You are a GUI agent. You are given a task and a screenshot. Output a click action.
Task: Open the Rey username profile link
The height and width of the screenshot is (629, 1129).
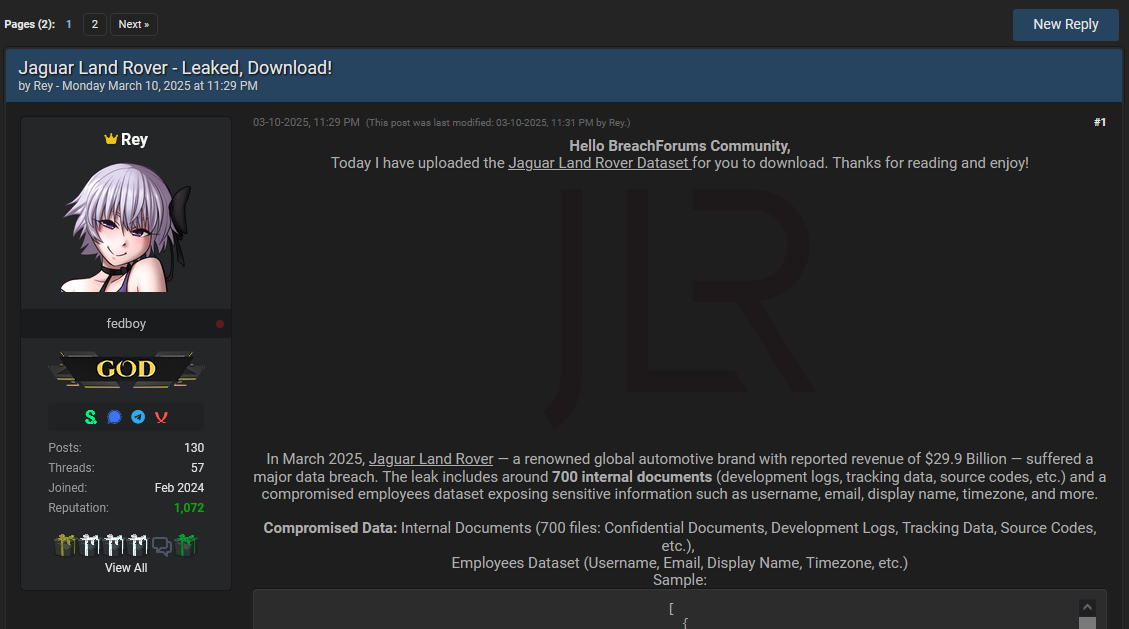(134, 139)
